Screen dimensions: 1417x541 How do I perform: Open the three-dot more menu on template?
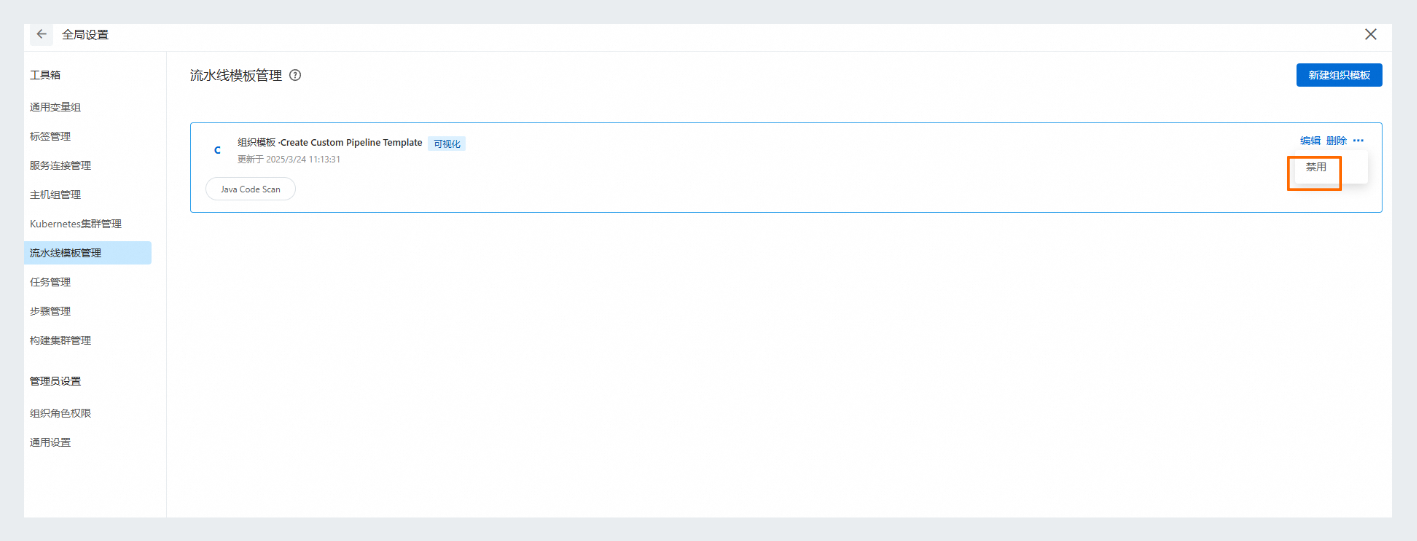pos(1358,141)
